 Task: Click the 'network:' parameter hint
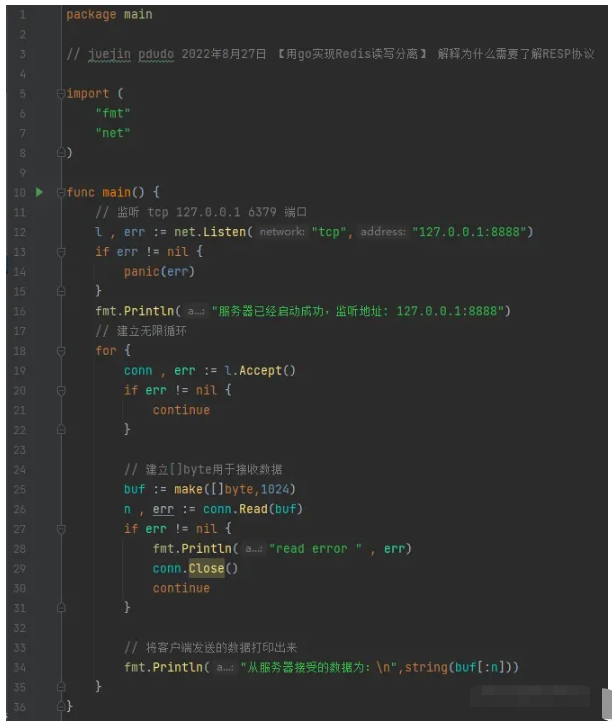pos(282,232)
